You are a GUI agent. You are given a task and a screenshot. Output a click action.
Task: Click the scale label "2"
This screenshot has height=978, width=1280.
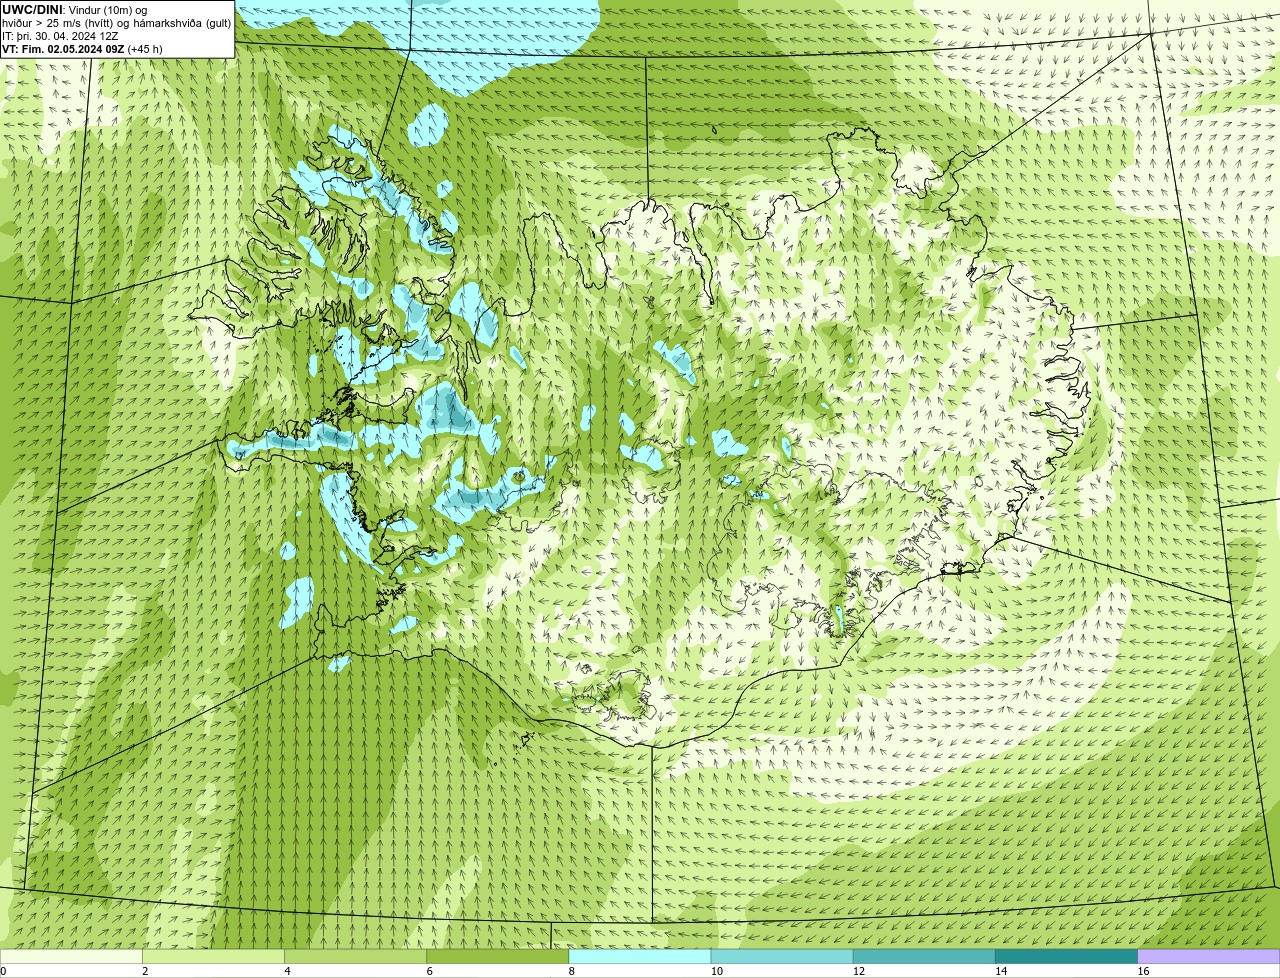tap(145, 971)
